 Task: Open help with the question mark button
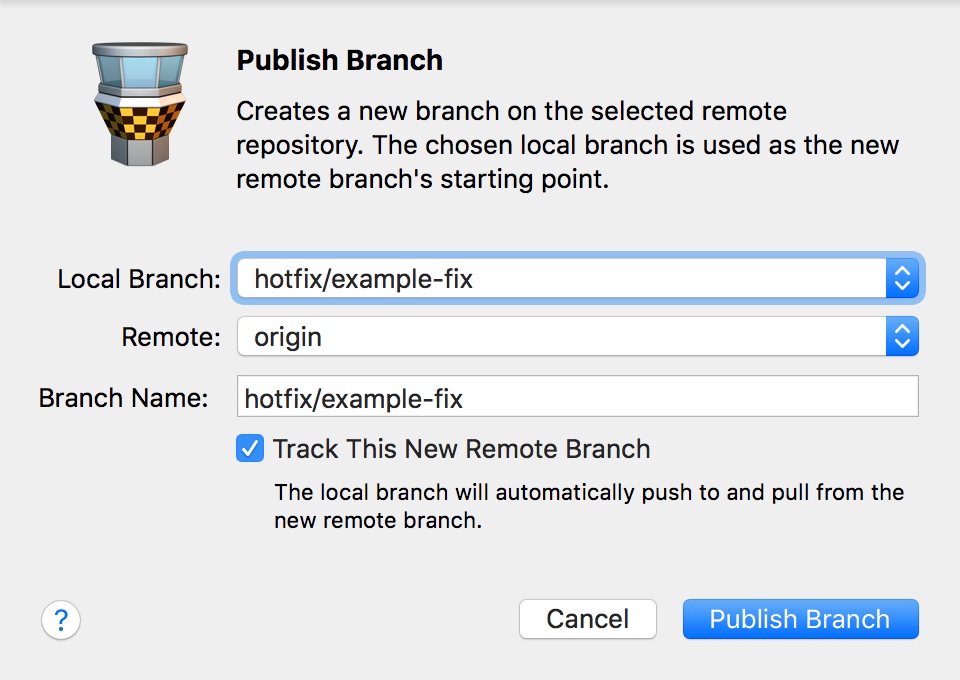click(61, 619)
